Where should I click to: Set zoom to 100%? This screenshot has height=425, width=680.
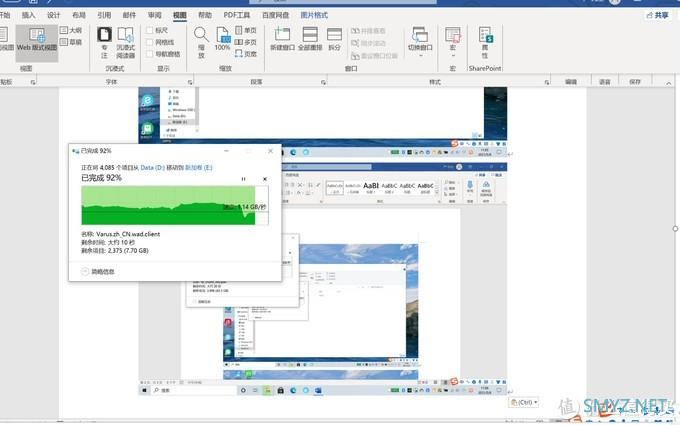pos(222,39)
